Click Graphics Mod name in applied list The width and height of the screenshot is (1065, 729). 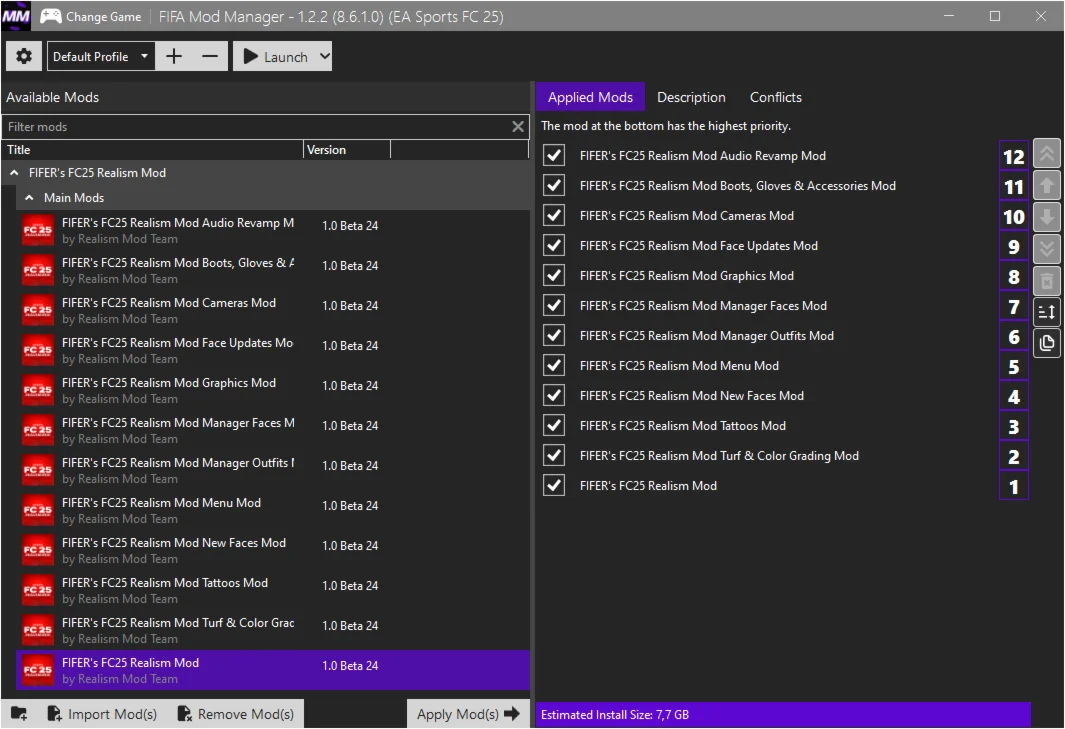click(x=687, y=276)
